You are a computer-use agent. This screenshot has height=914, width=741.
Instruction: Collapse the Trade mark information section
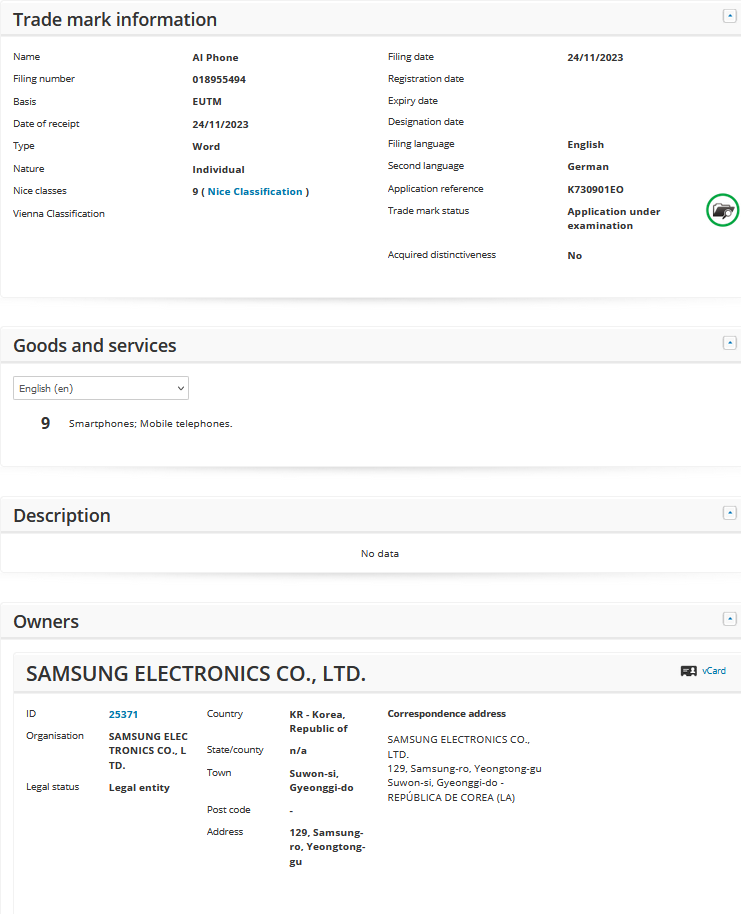coord(729,16)
